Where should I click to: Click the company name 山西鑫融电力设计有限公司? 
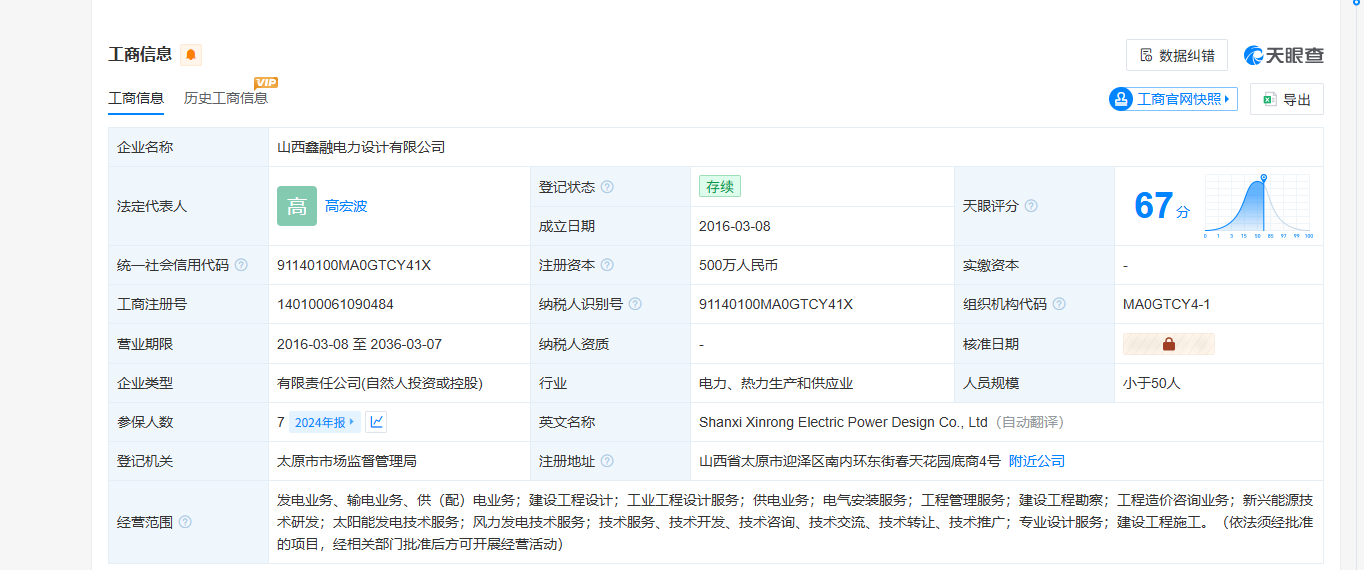361,147
